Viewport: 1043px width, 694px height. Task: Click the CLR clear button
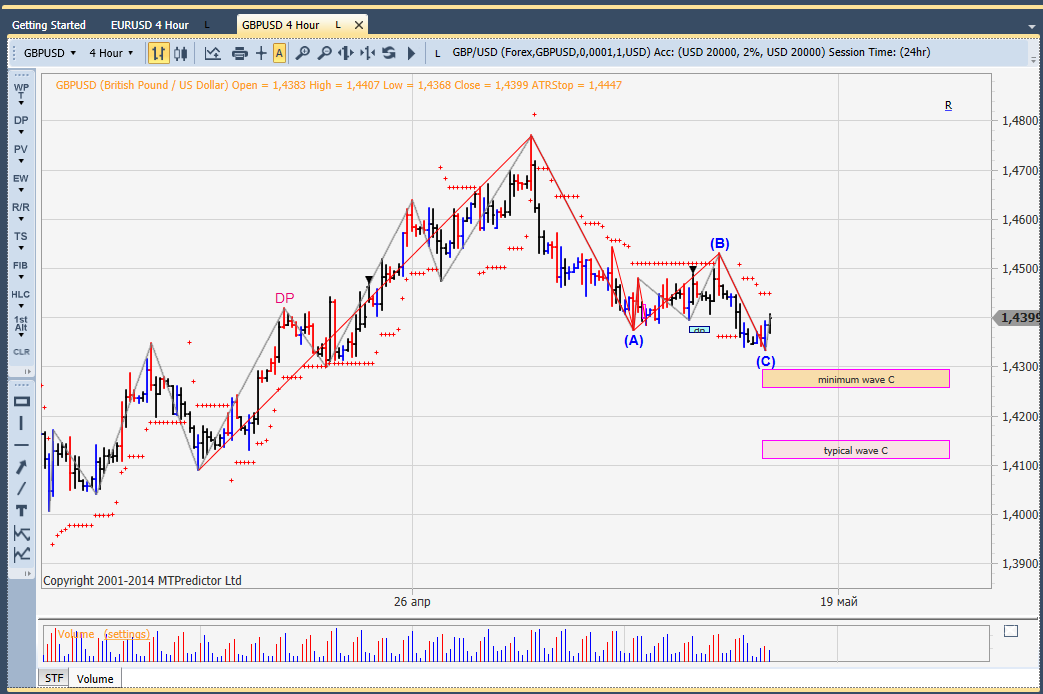21,352
